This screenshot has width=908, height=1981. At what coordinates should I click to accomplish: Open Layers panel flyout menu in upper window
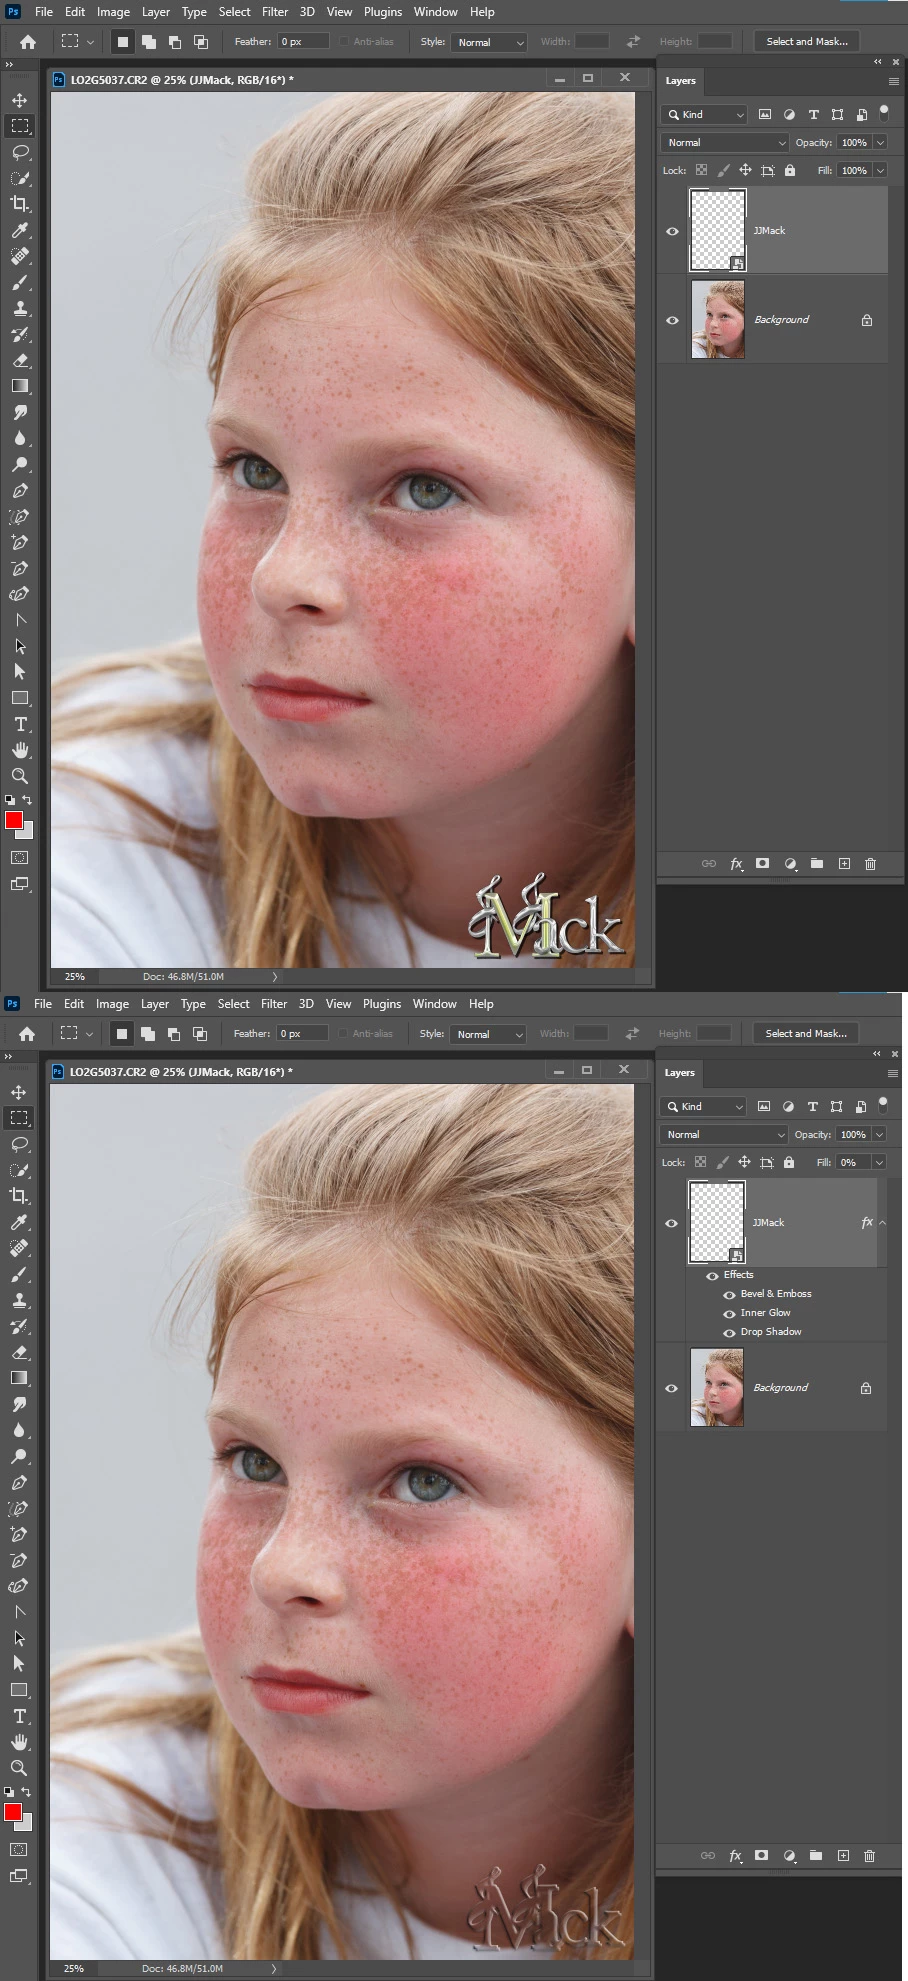894,81
